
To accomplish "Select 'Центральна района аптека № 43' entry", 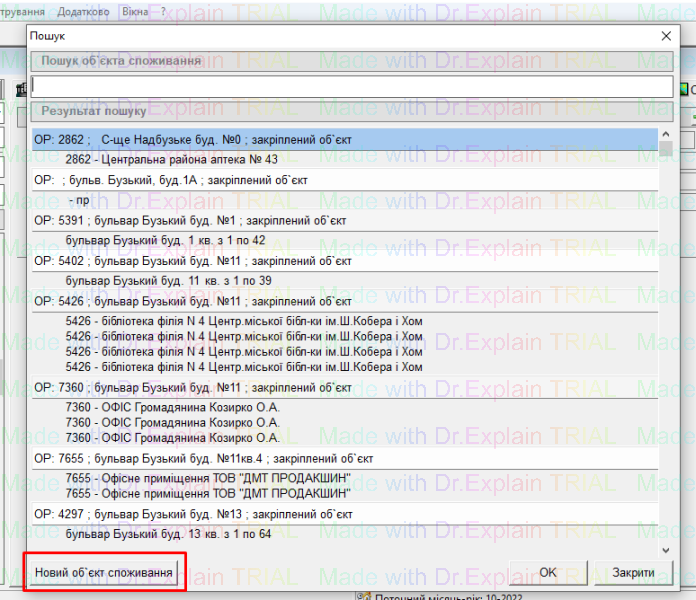I will 172,160.
